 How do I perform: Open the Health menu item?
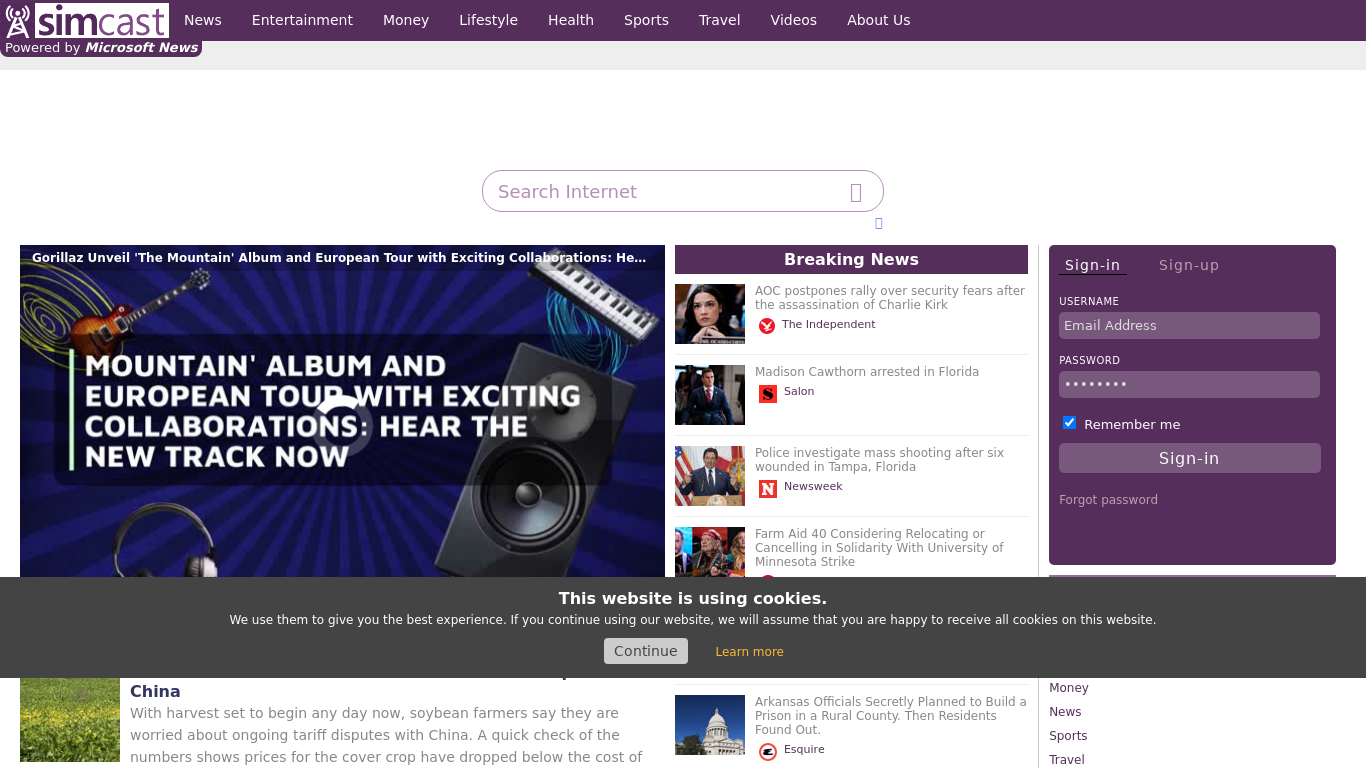571,20
